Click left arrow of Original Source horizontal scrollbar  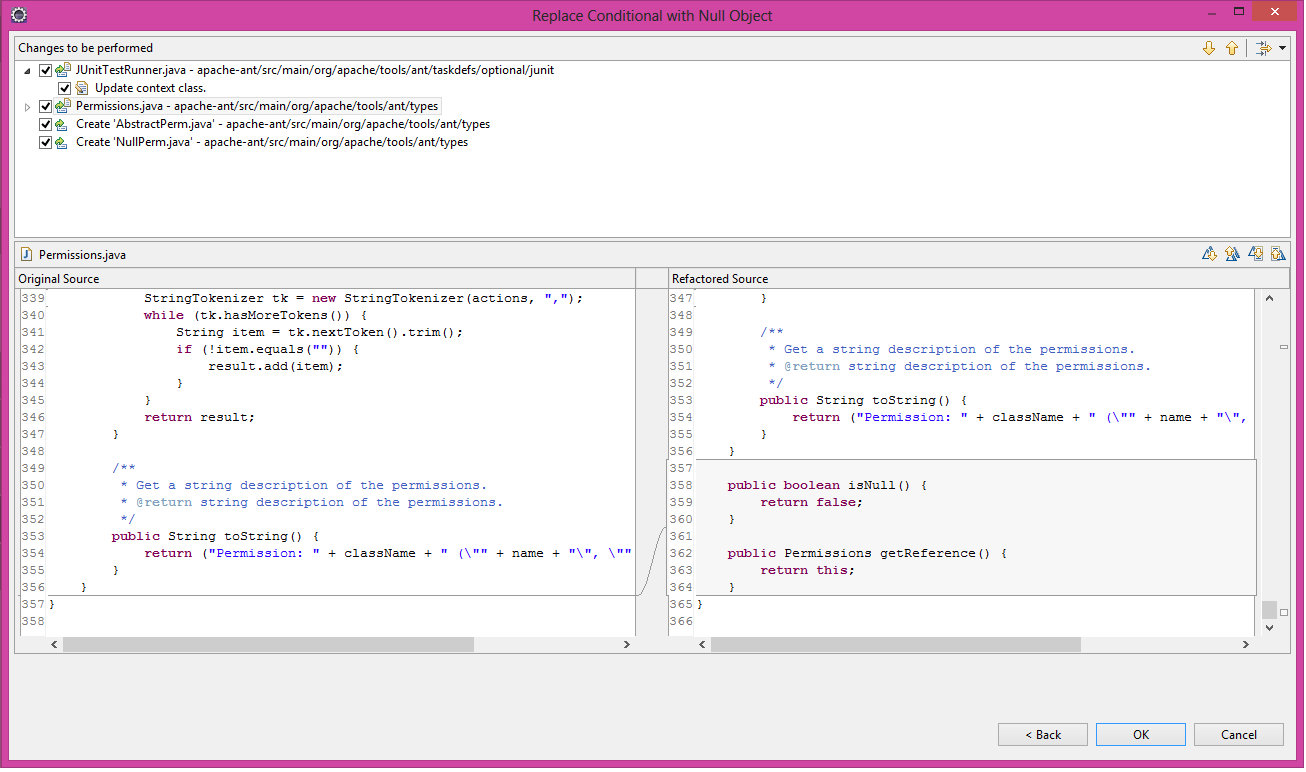pos(54,645)
